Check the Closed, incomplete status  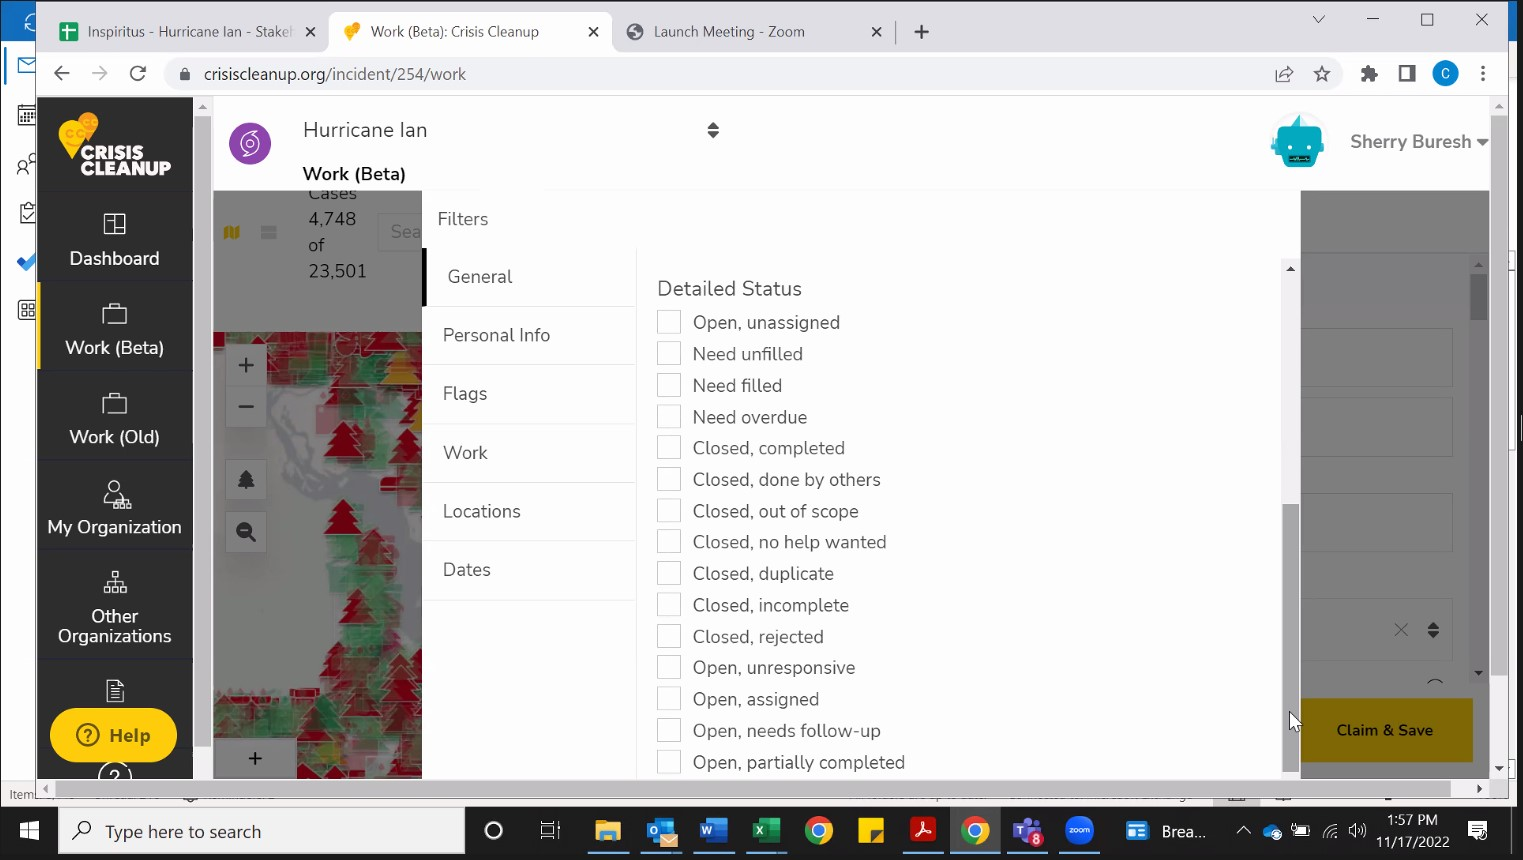(669, 604)
